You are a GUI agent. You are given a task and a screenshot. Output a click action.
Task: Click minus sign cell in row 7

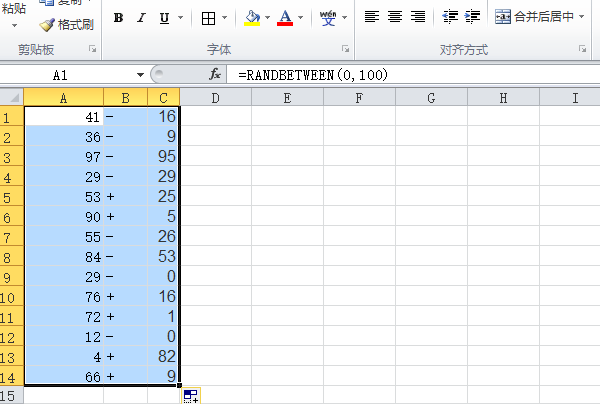(x=126, y=236)
